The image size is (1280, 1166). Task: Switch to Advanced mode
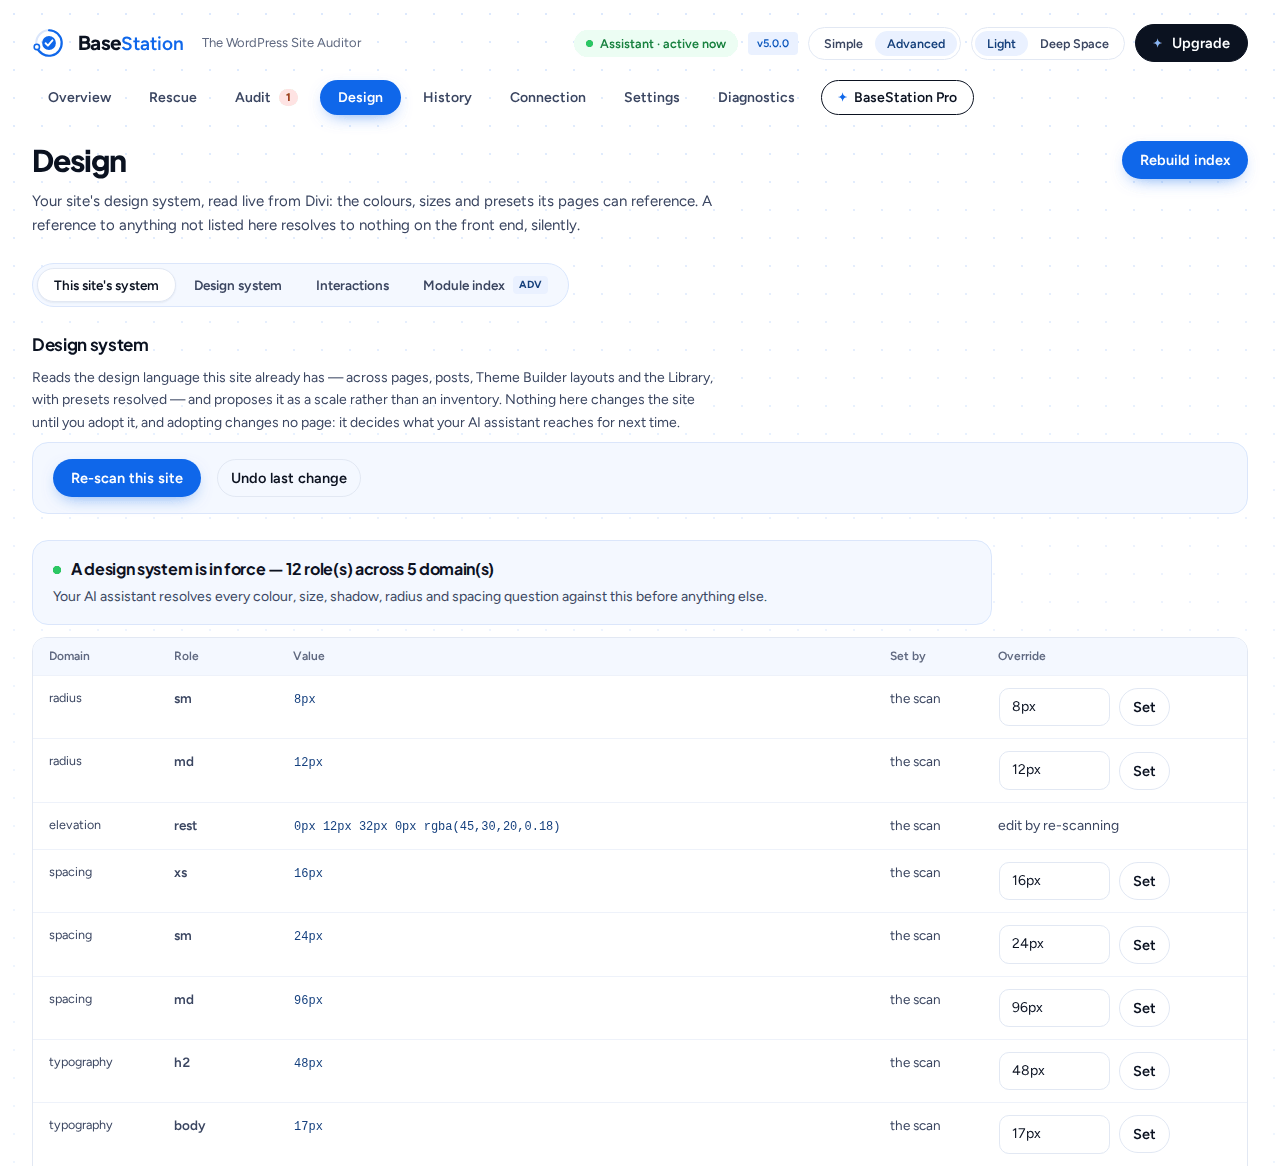coord(916,44)
